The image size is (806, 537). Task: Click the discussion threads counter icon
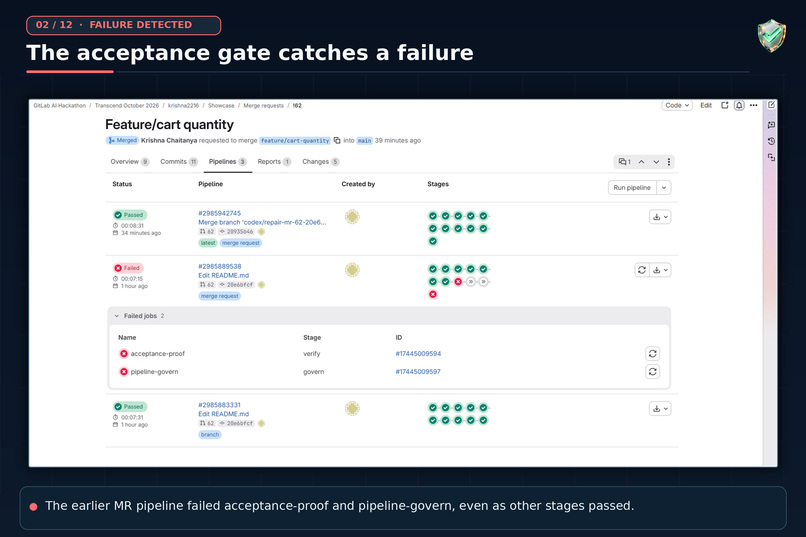coord(625,162)
